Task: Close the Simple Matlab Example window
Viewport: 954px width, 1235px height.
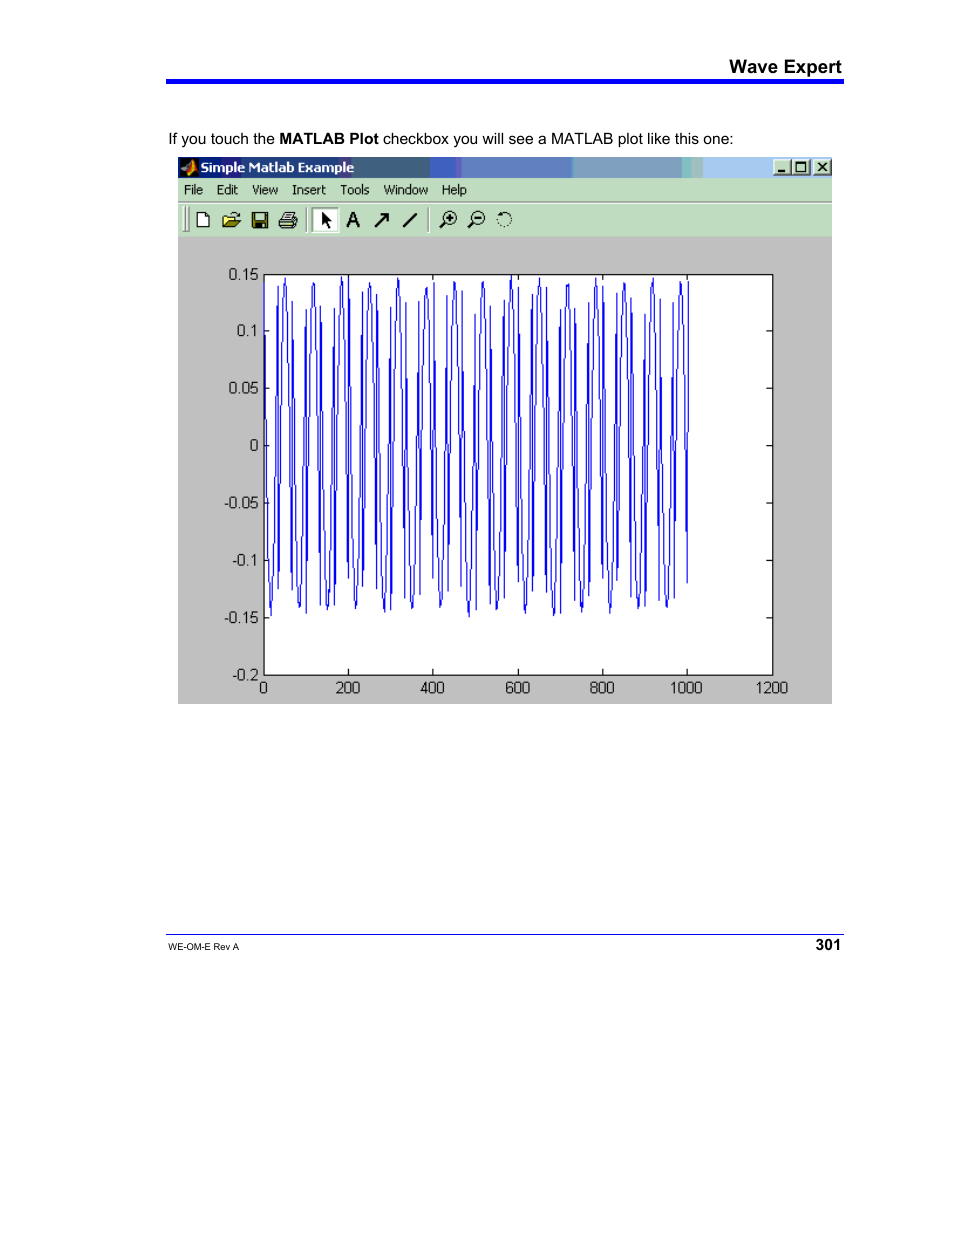Action: [x=822, y=167]
